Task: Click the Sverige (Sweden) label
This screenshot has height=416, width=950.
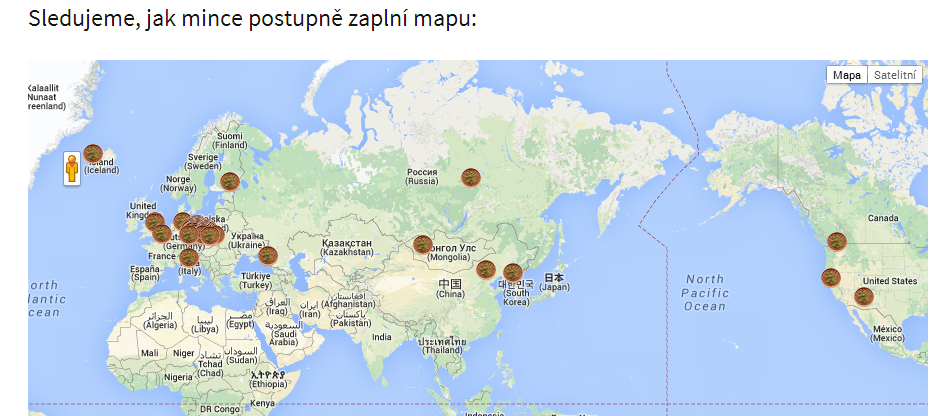Action: (203, 161)
